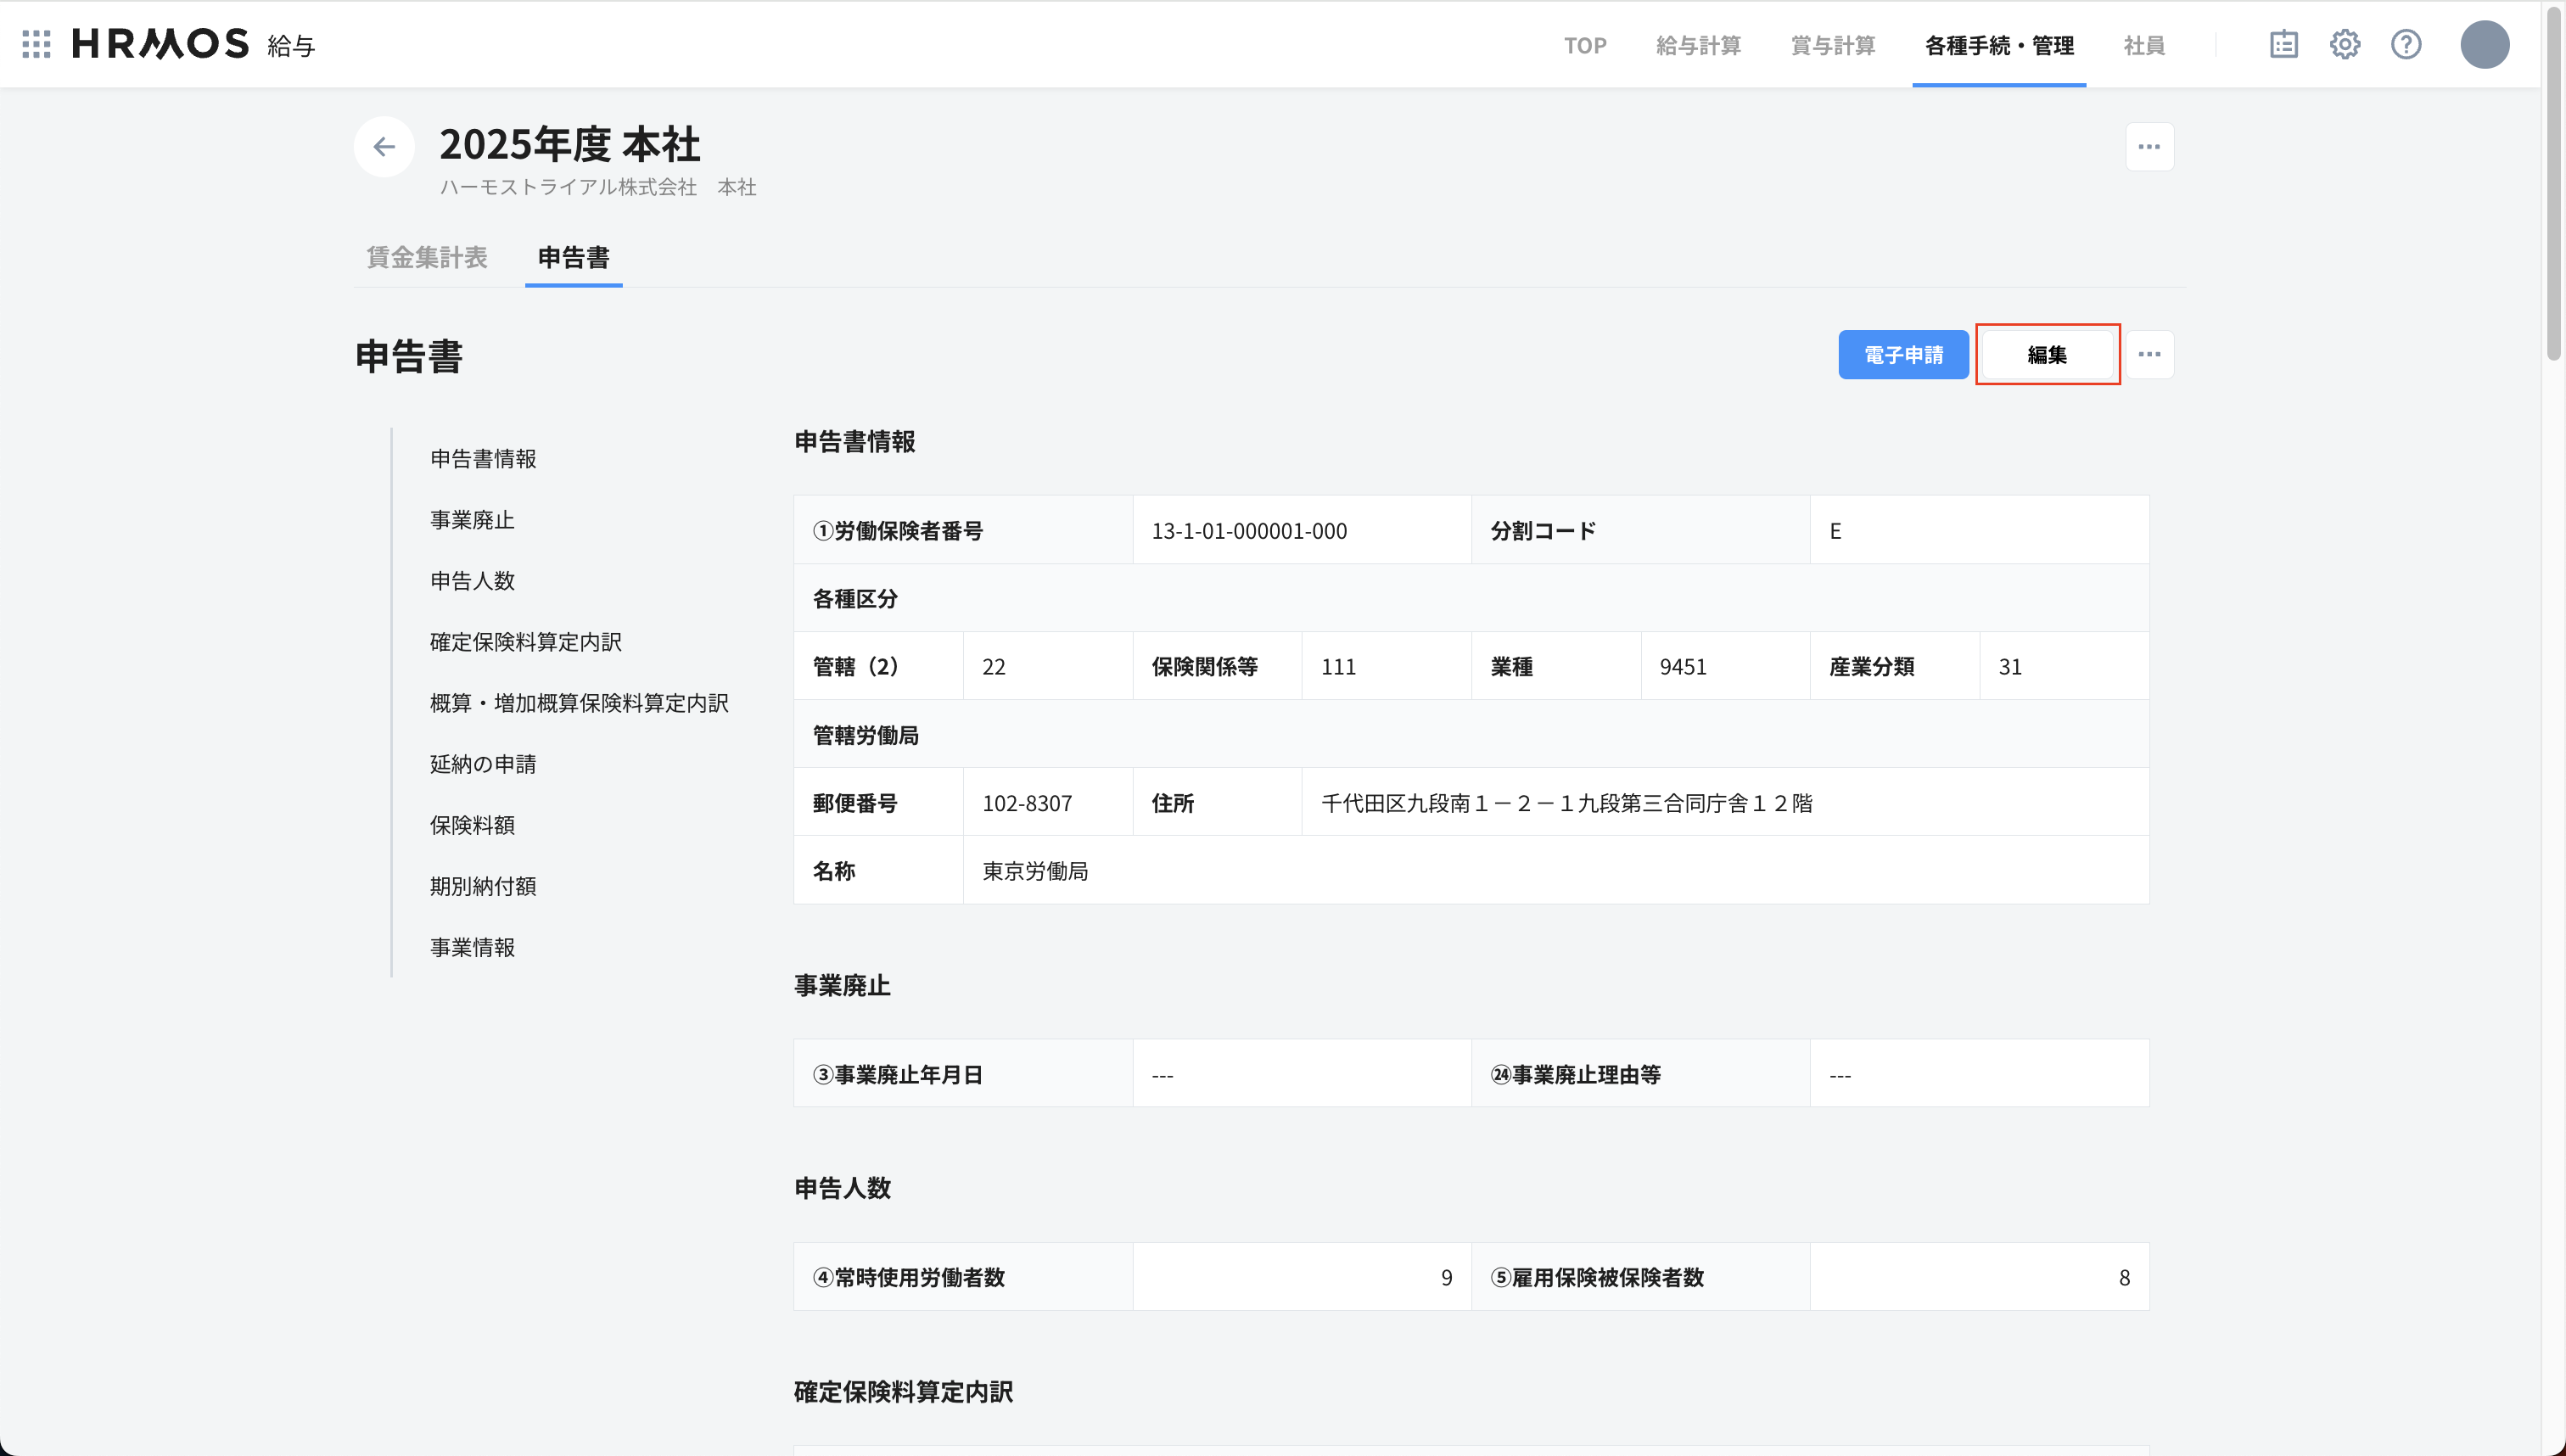
Task: Open the settings gear icon
Action: (x=2345, y=44)
